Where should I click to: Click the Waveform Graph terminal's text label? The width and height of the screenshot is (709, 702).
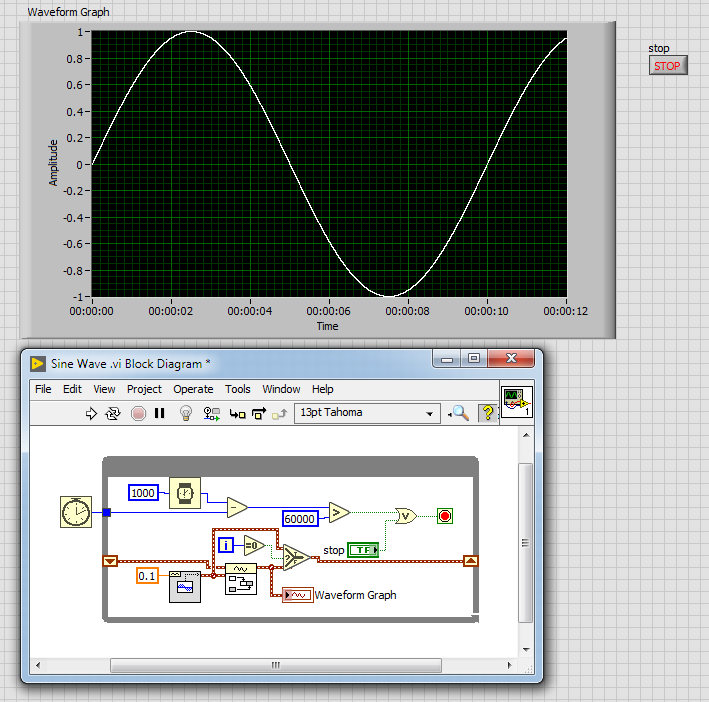(355, 595)
